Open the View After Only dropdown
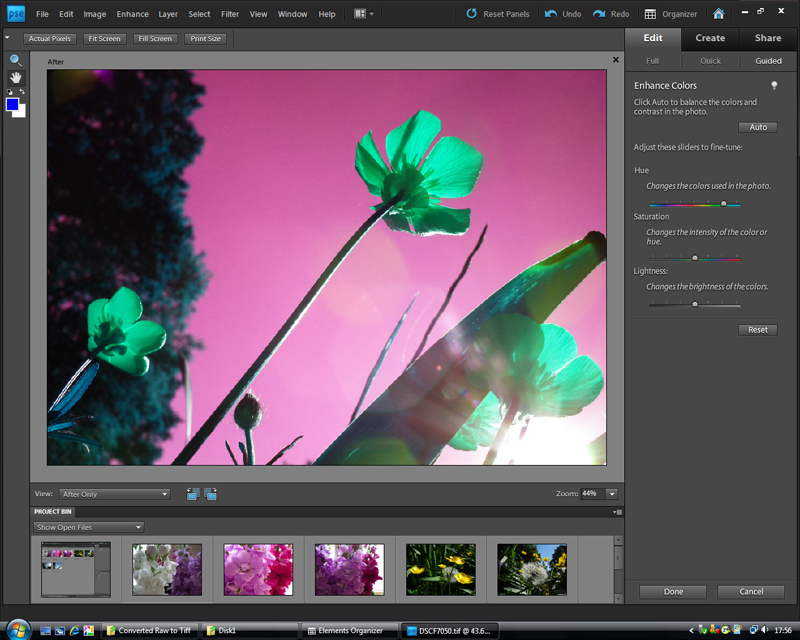 pos(114,494)
